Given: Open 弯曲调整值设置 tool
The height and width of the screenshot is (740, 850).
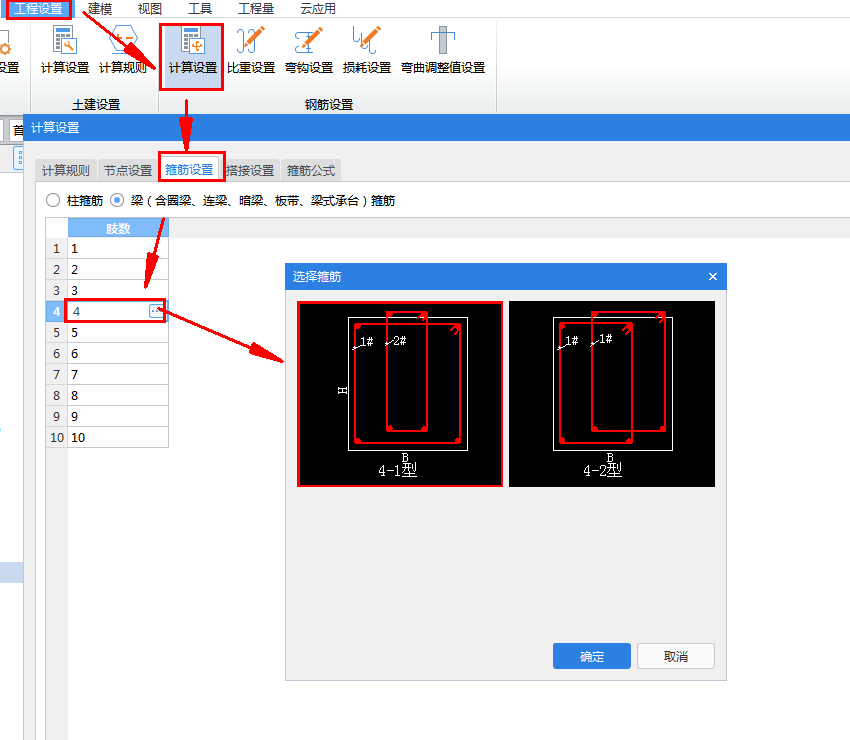Looking at the screenshot, I should tap(442, 50).
